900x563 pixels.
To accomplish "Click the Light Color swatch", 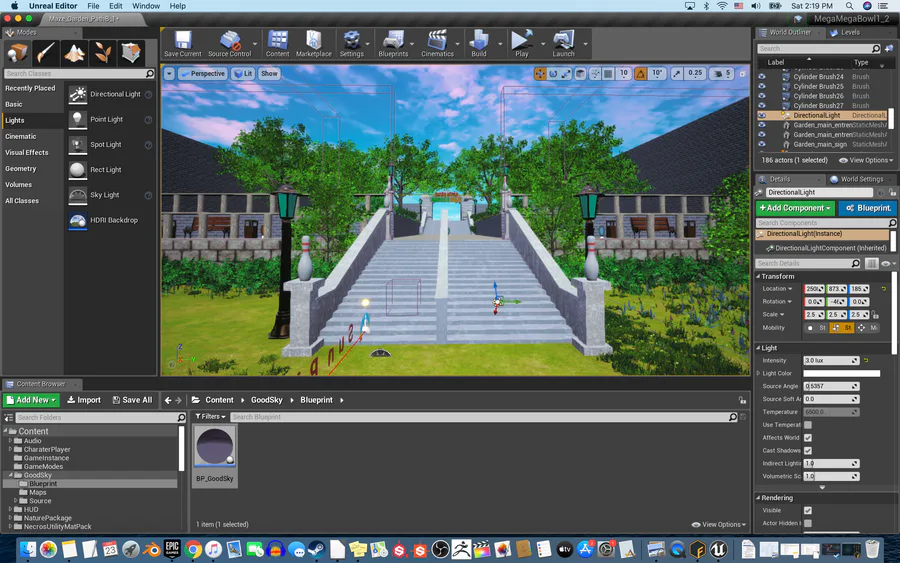I will [x=841, y=374].
